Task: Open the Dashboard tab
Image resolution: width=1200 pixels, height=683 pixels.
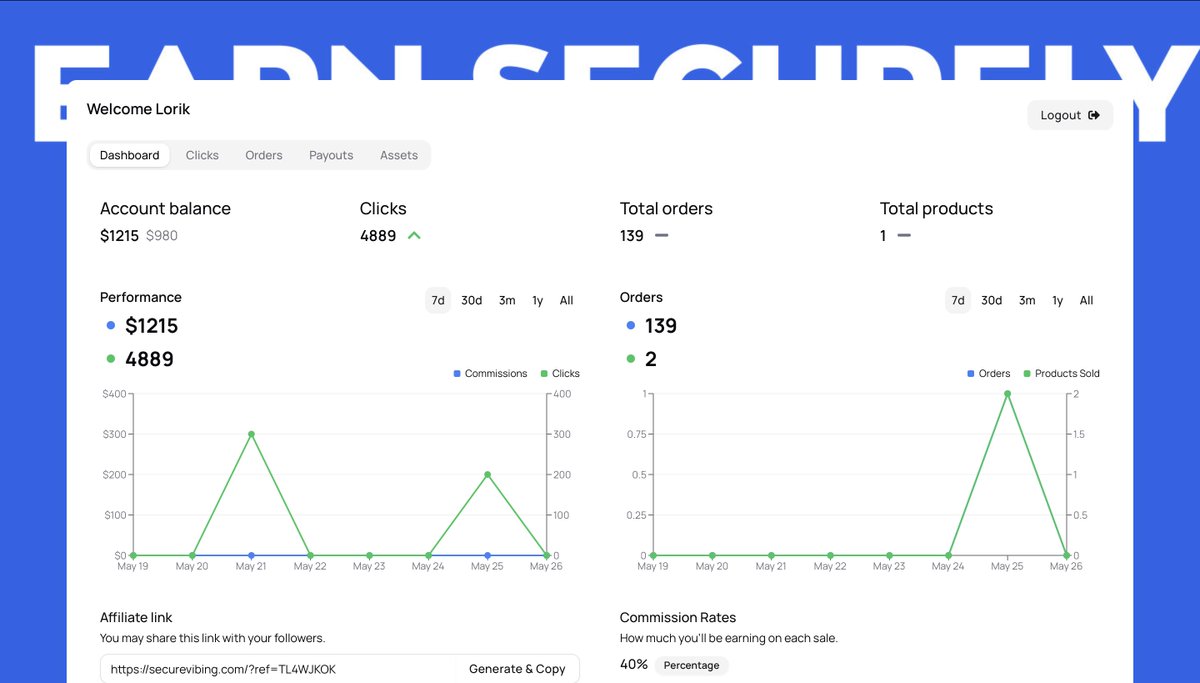Action: [129, 155]
